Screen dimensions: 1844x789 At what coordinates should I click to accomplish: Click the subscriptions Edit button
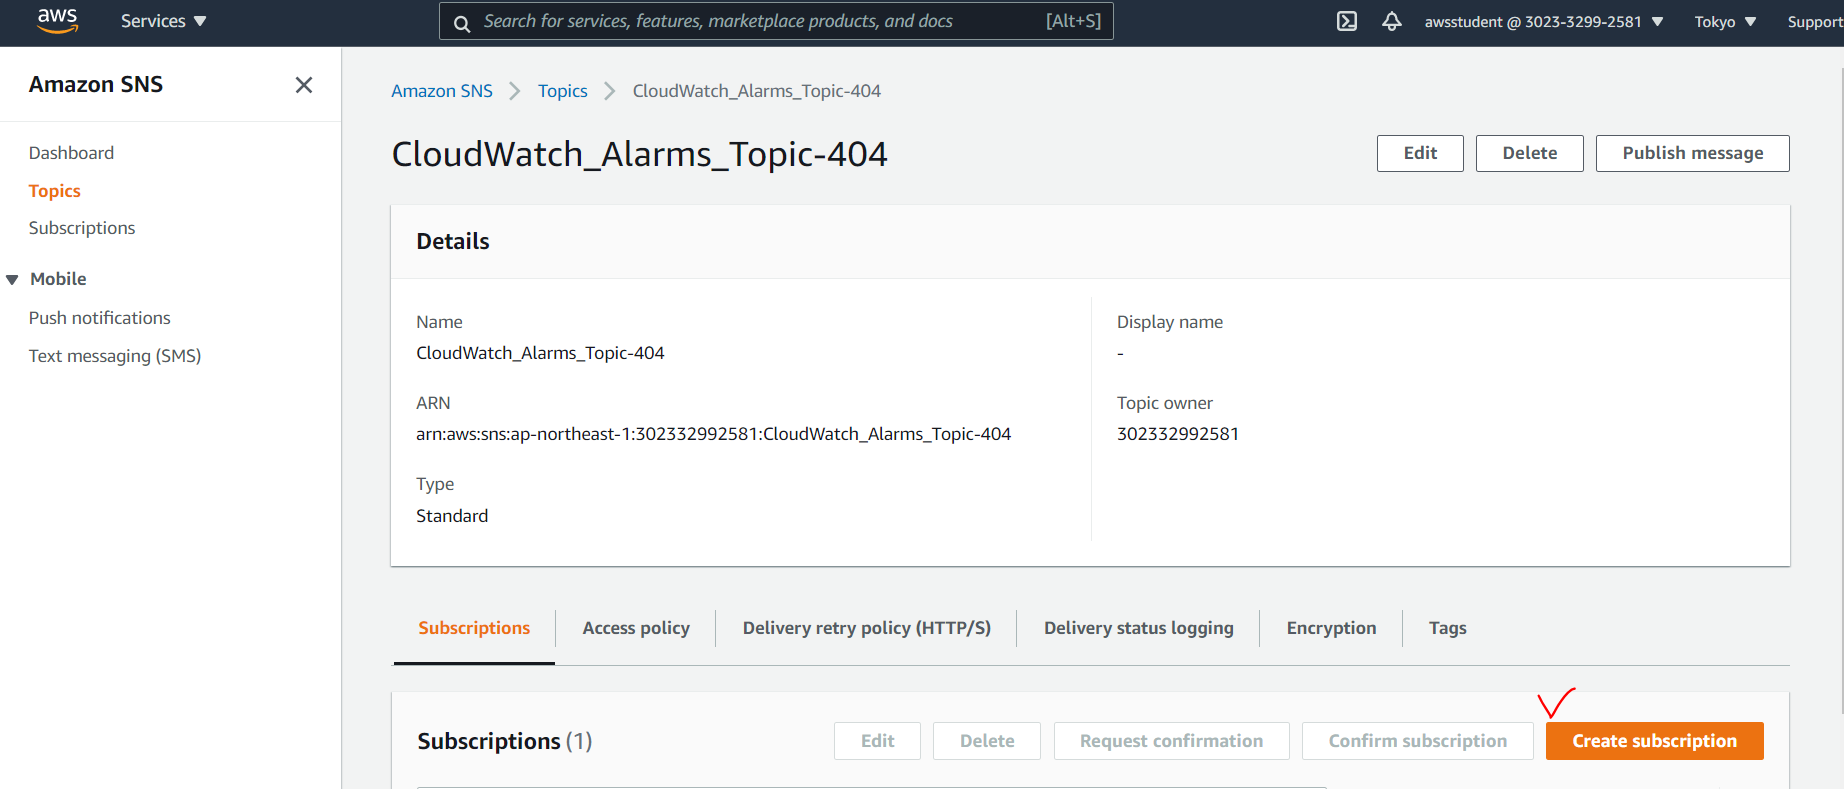pyautogui.click(x=877, y=741)
